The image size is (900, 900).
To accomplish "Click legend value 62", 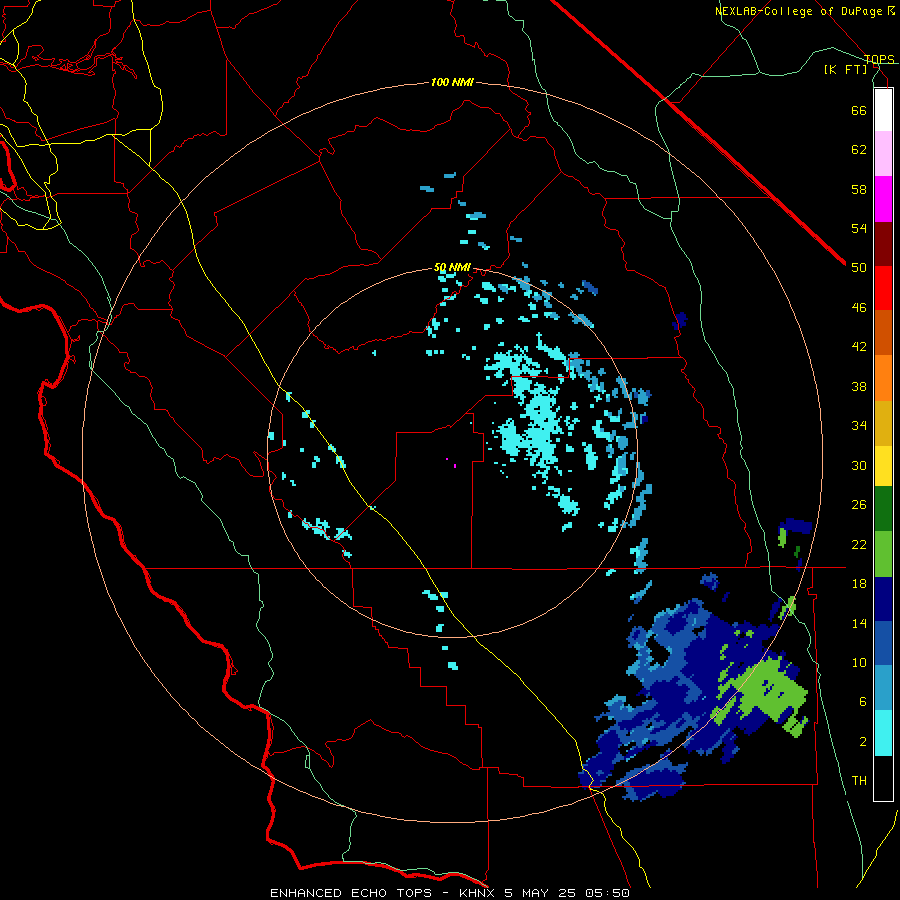I will pyautogui.click(x=859, y=150).
